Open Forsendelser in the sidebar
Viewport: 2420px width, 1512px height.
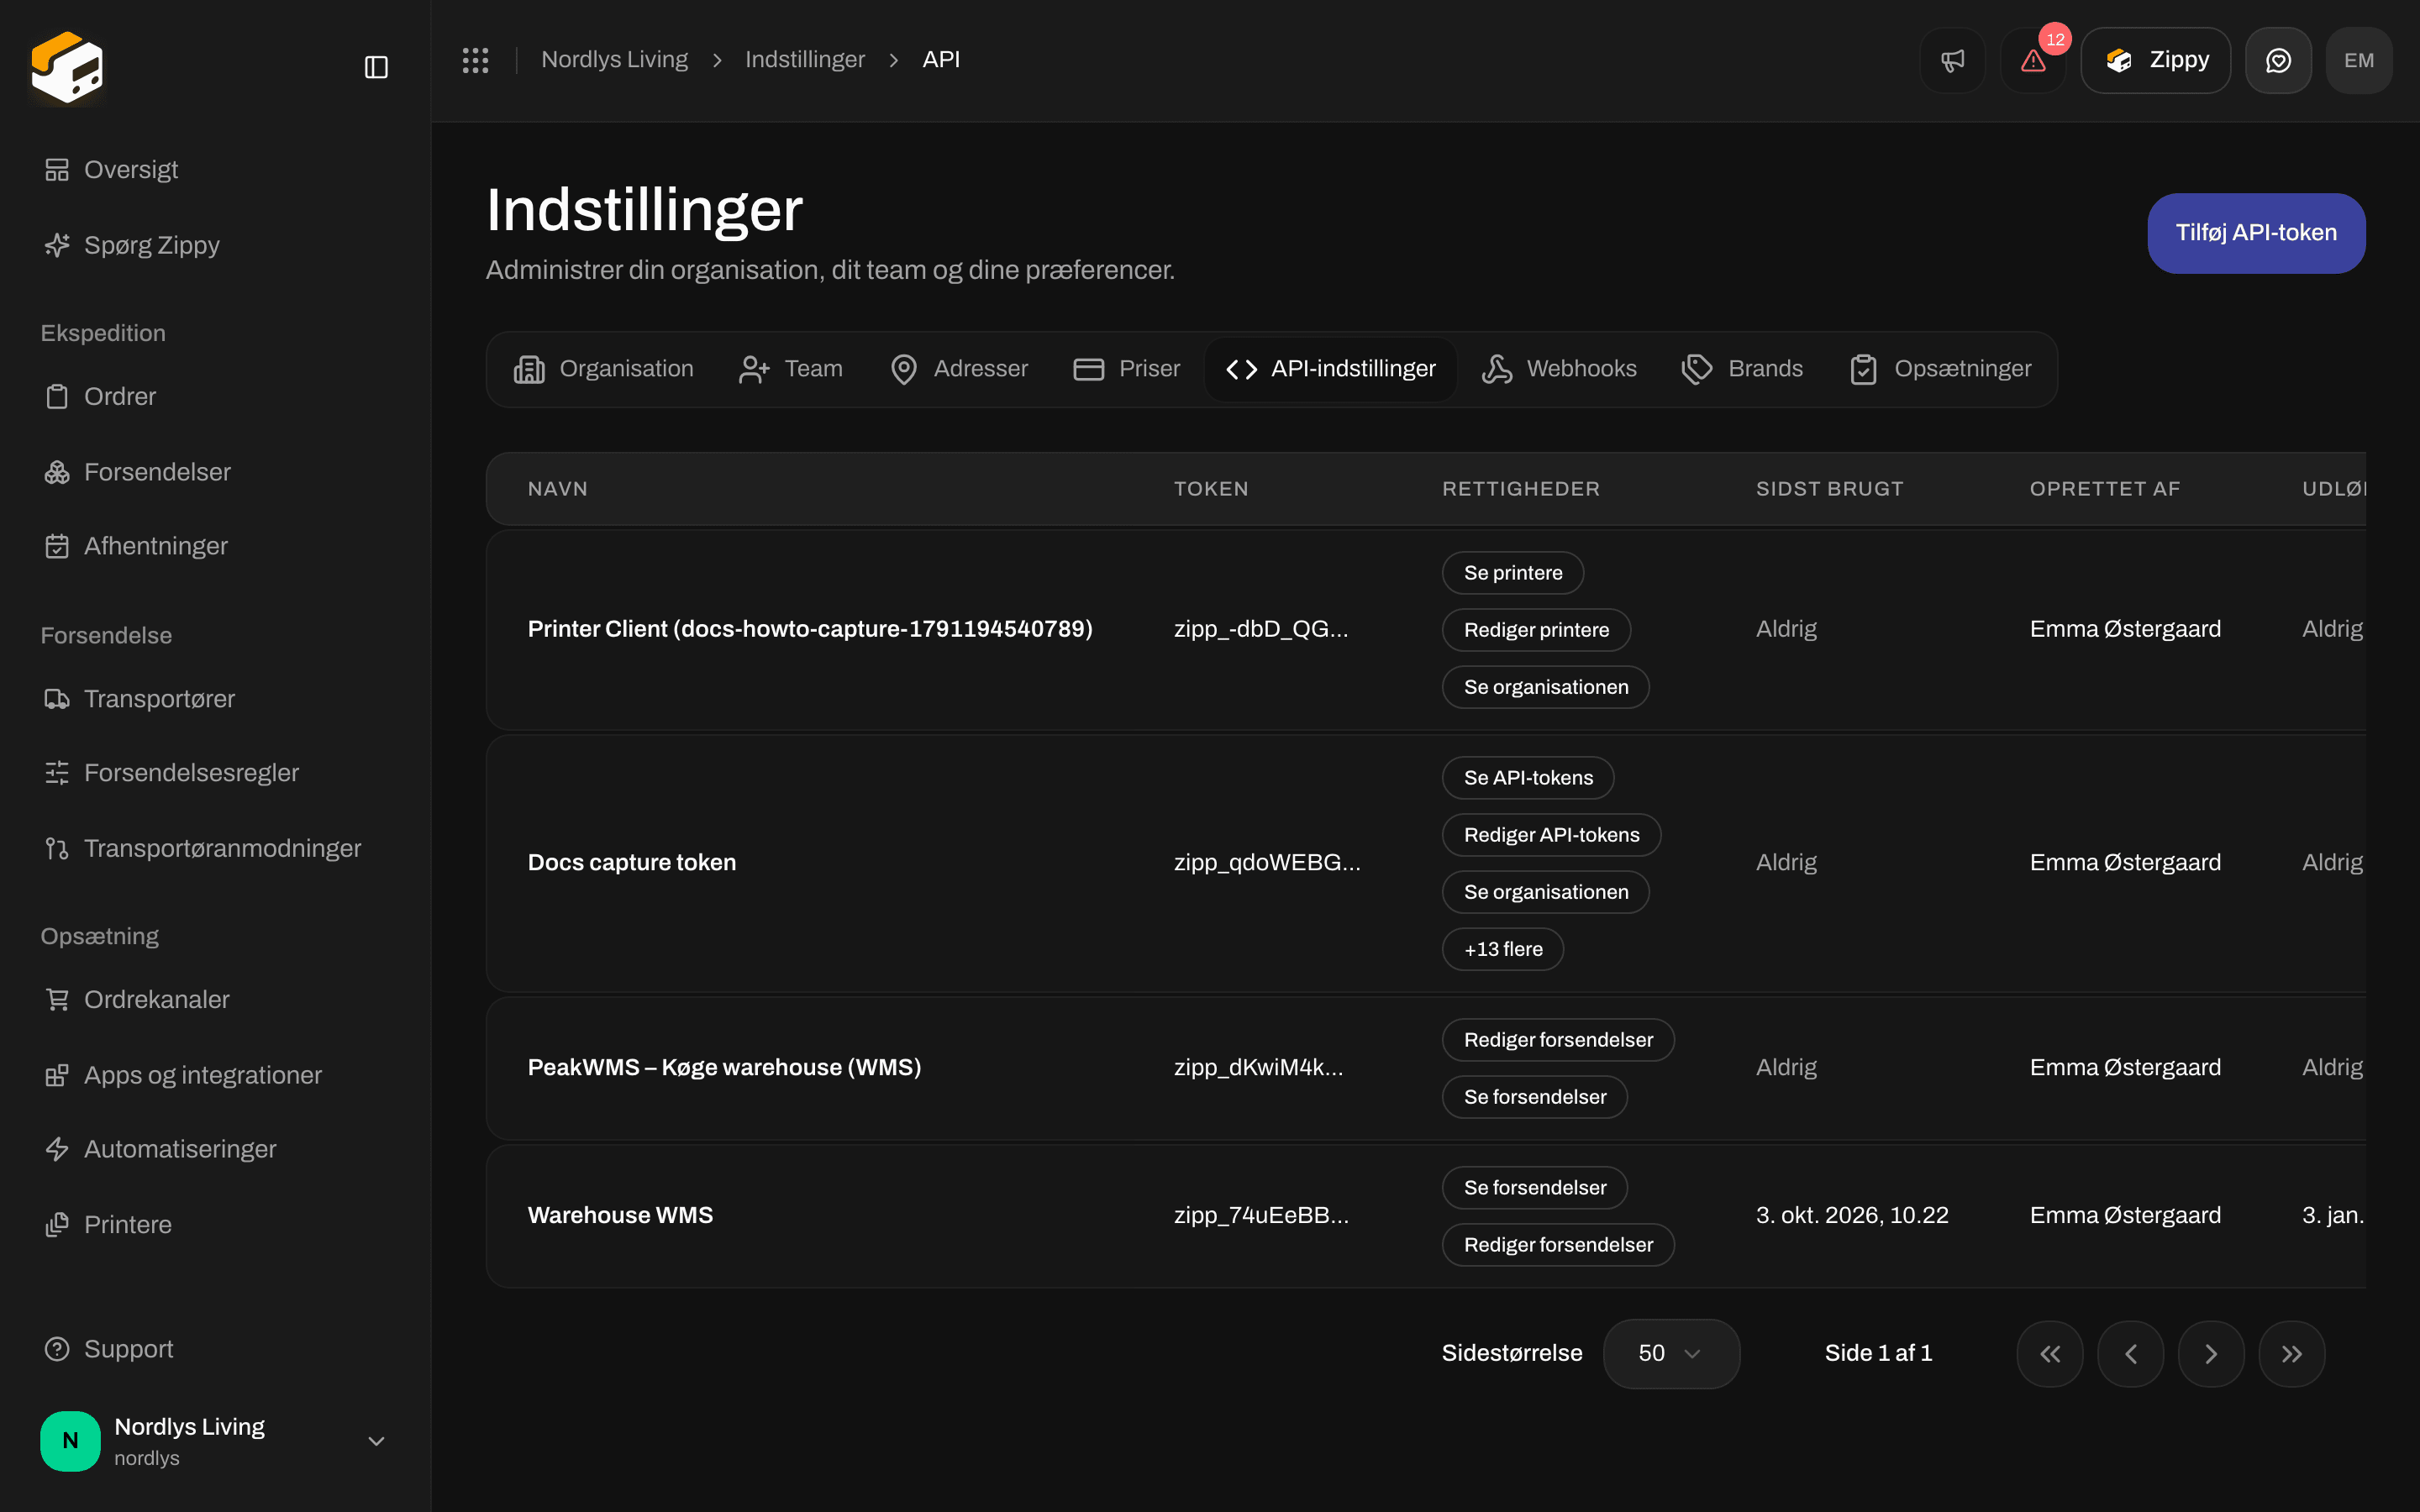pyautogui.click(x=215, y=472)
